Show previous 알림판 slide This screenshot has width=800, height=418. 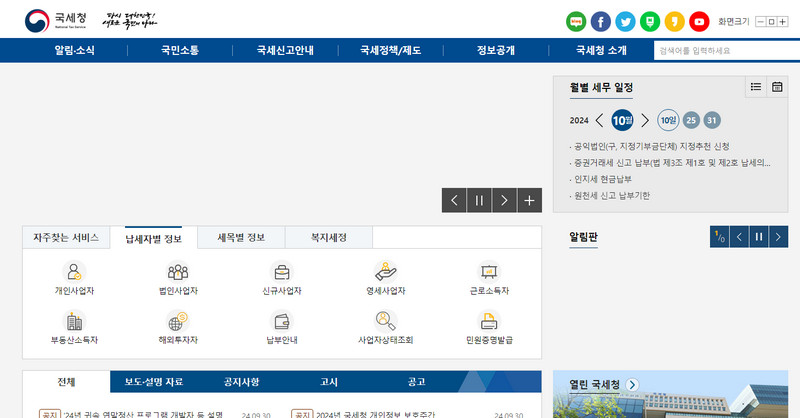[x=739, y=237]
